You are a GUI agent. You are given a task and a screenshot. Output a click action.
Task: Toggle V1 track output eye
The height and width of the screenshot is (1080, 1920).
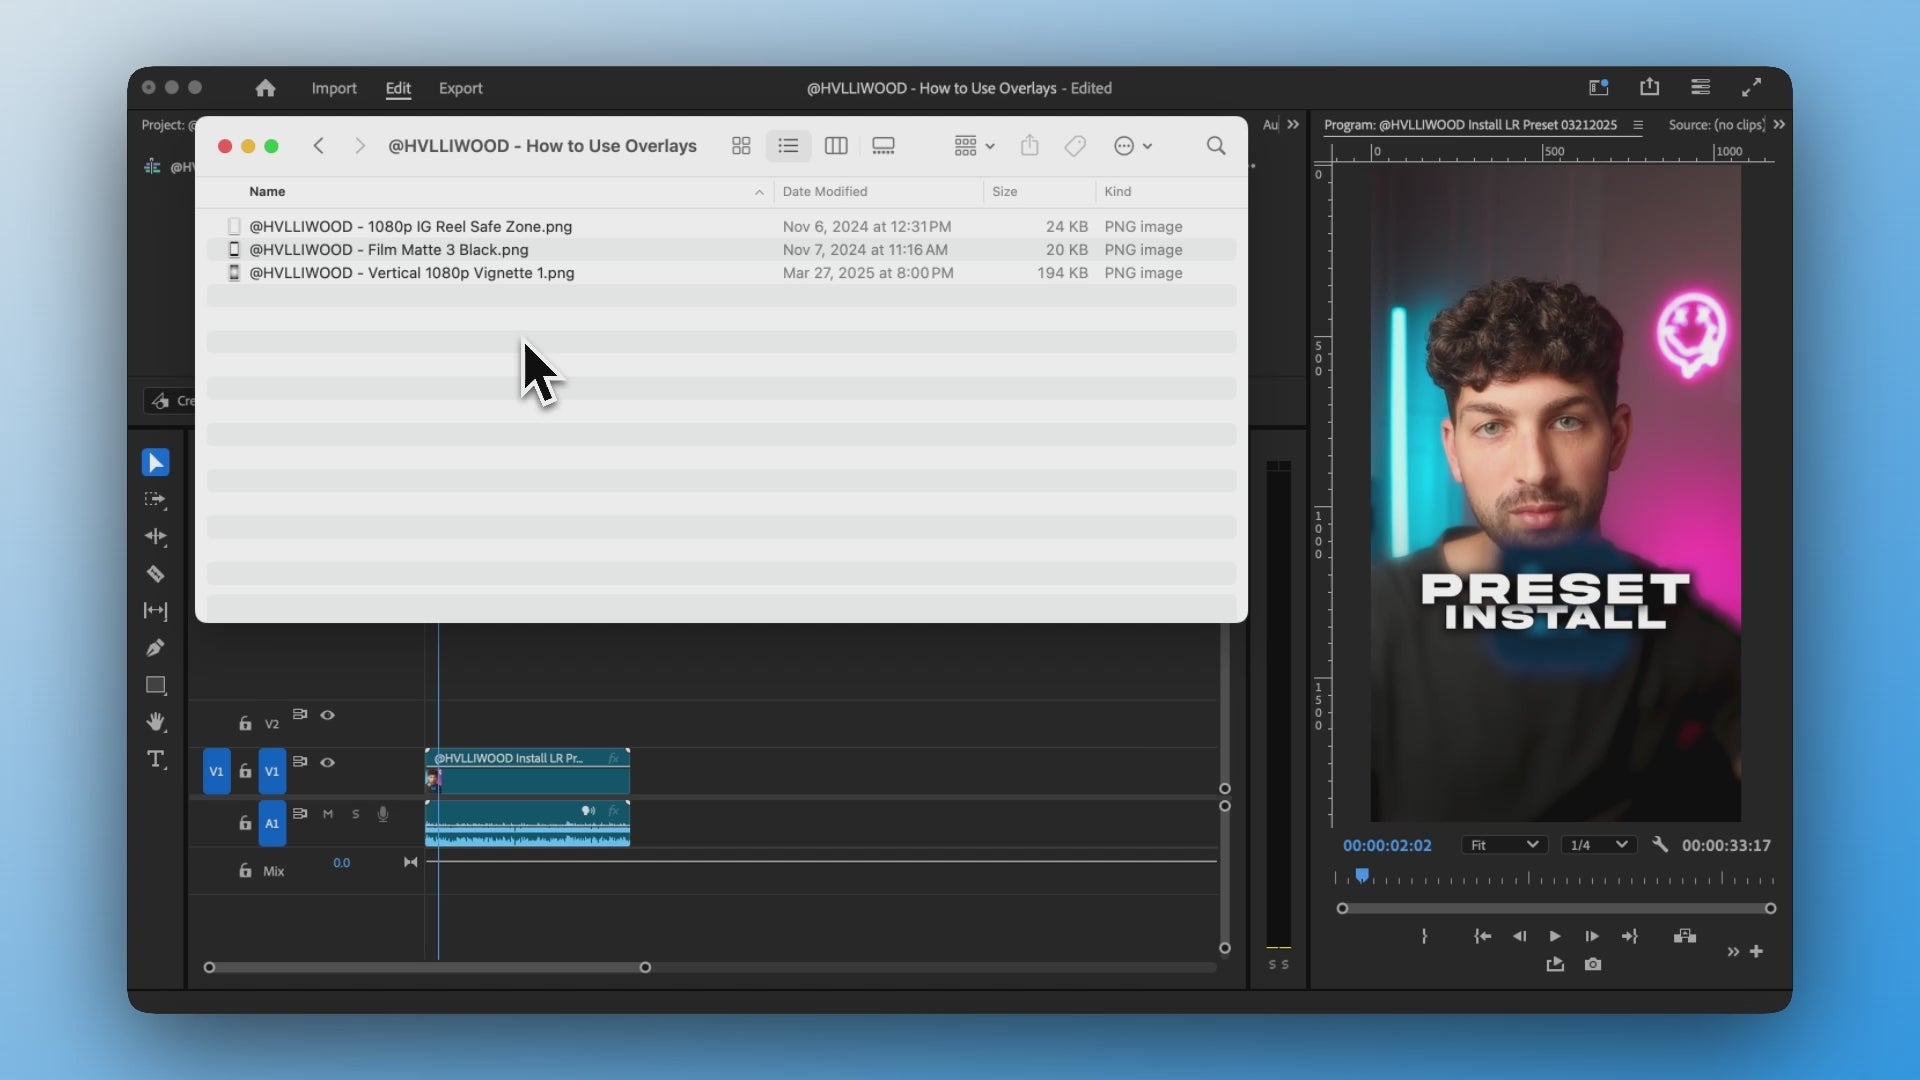[327, 762]
